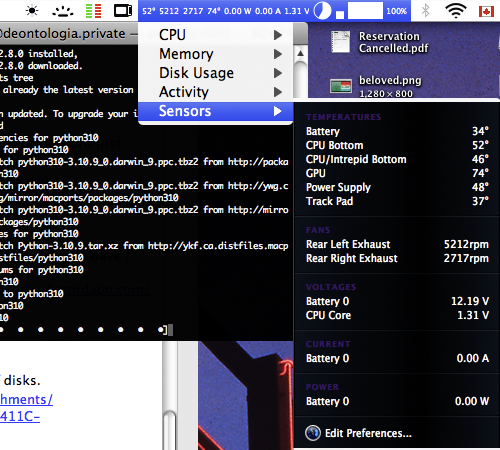This screenshot has height=450, width=500.
Task: Click the CPU/Intrepid Bottom row
Action: click(x=397, y=159)
